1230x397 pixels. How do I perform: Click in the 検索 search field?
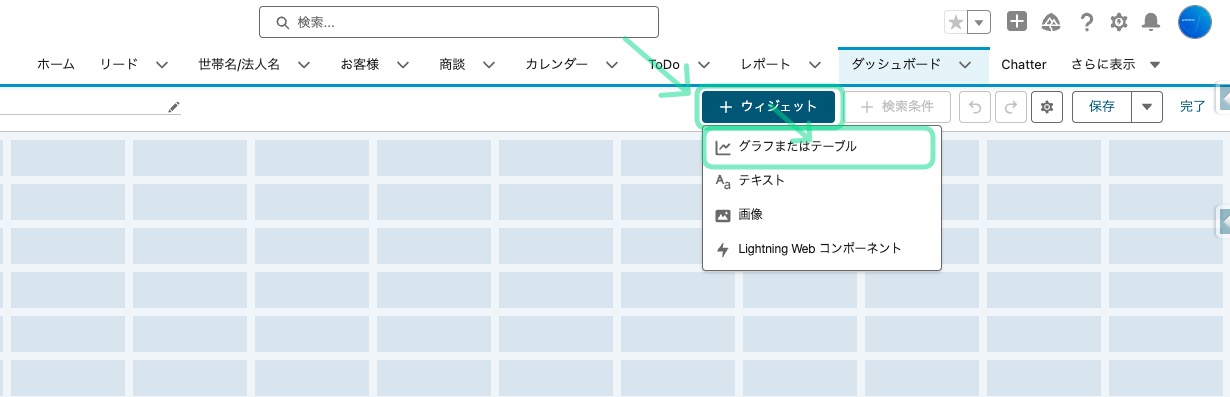pyautogui.click(x=459, y=22)
